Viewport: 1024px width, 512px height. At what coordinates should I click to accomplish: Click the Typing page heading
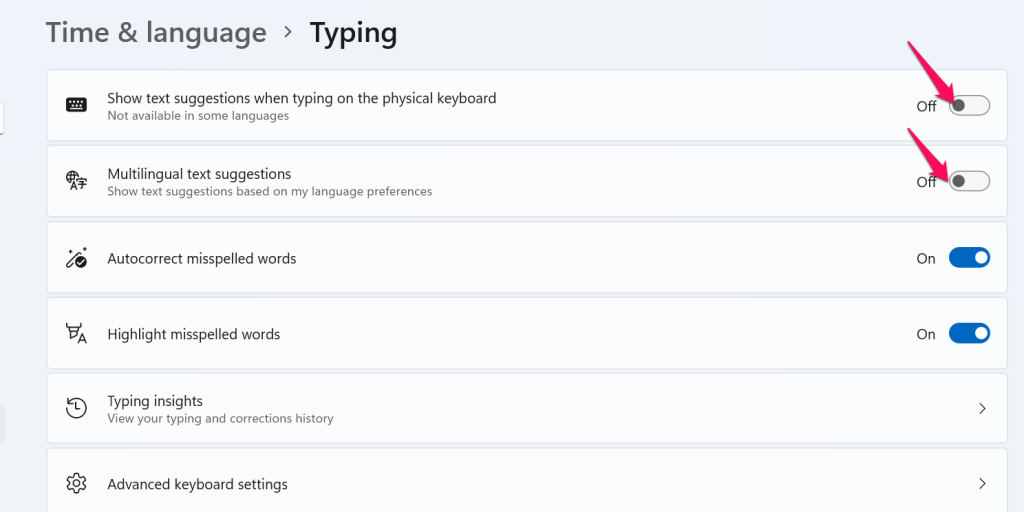[x=353, y=32]
